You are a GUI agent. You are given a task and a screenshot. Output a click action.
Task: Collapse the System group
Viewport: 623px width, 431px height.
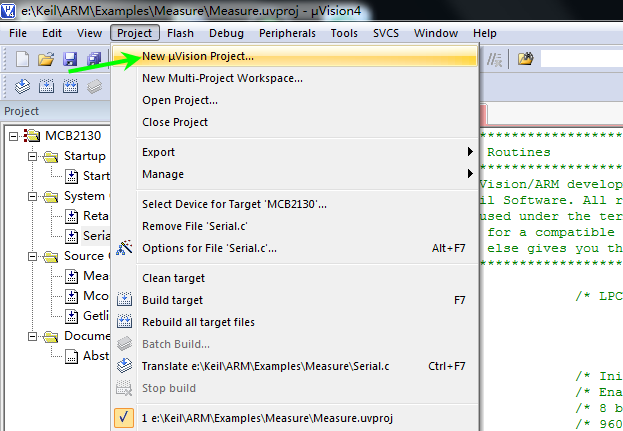coord(33,197)
